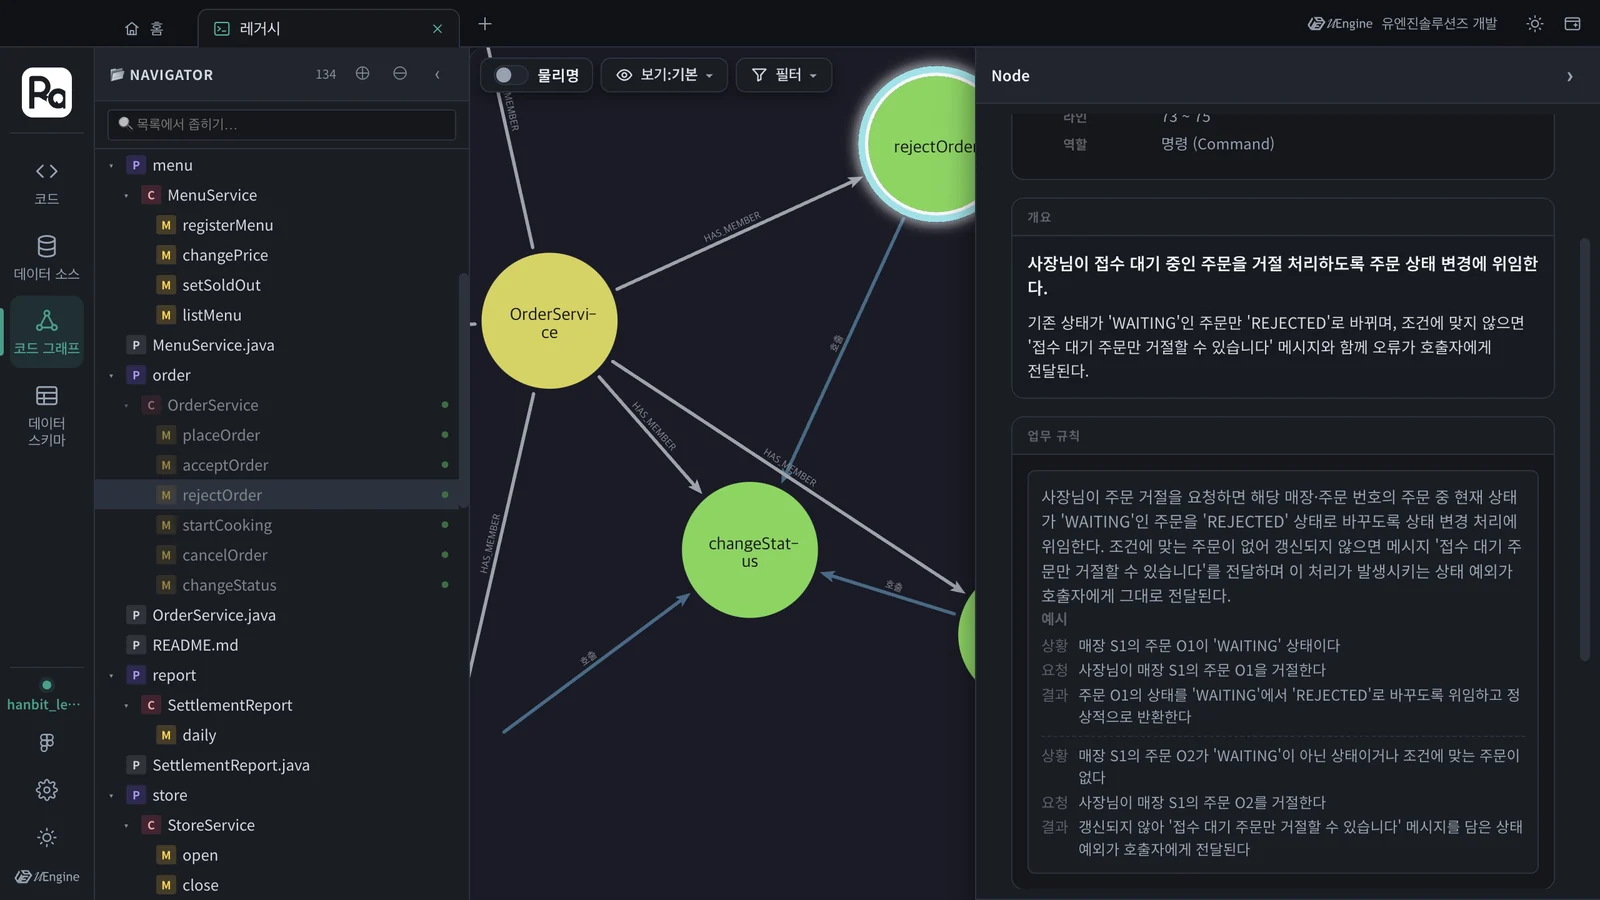This screenshot has height=900, width=1600.
Task: Open the 코드 (code) sidebar view
Action: coord(46,183)
